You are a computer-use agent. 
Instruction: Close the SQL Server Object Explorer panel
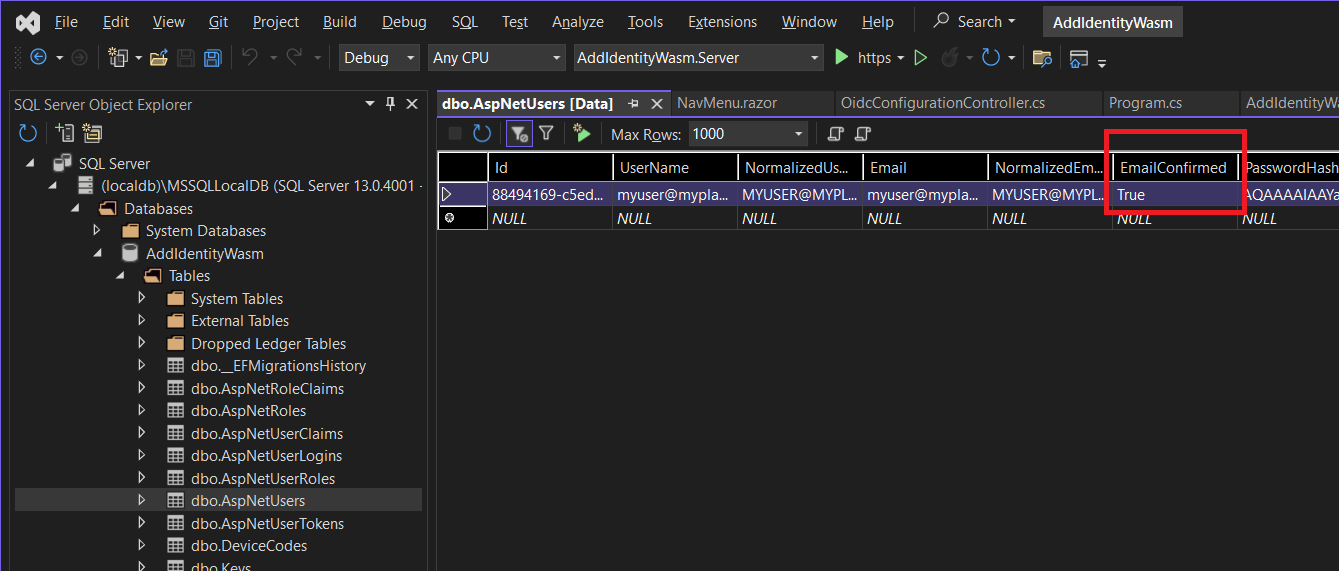412,104
